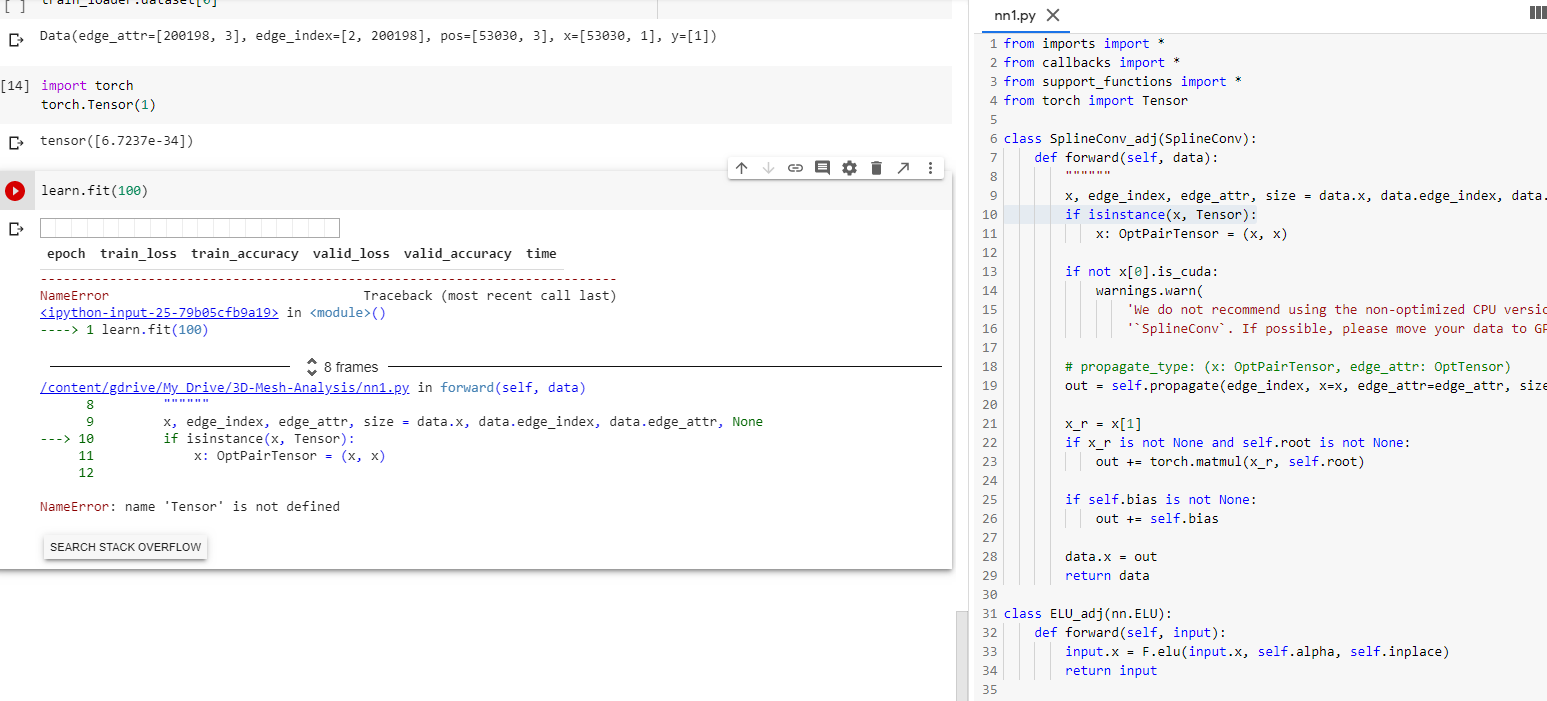Move cell up with the up arrow
1547x701 pixels.
(741, 168)
